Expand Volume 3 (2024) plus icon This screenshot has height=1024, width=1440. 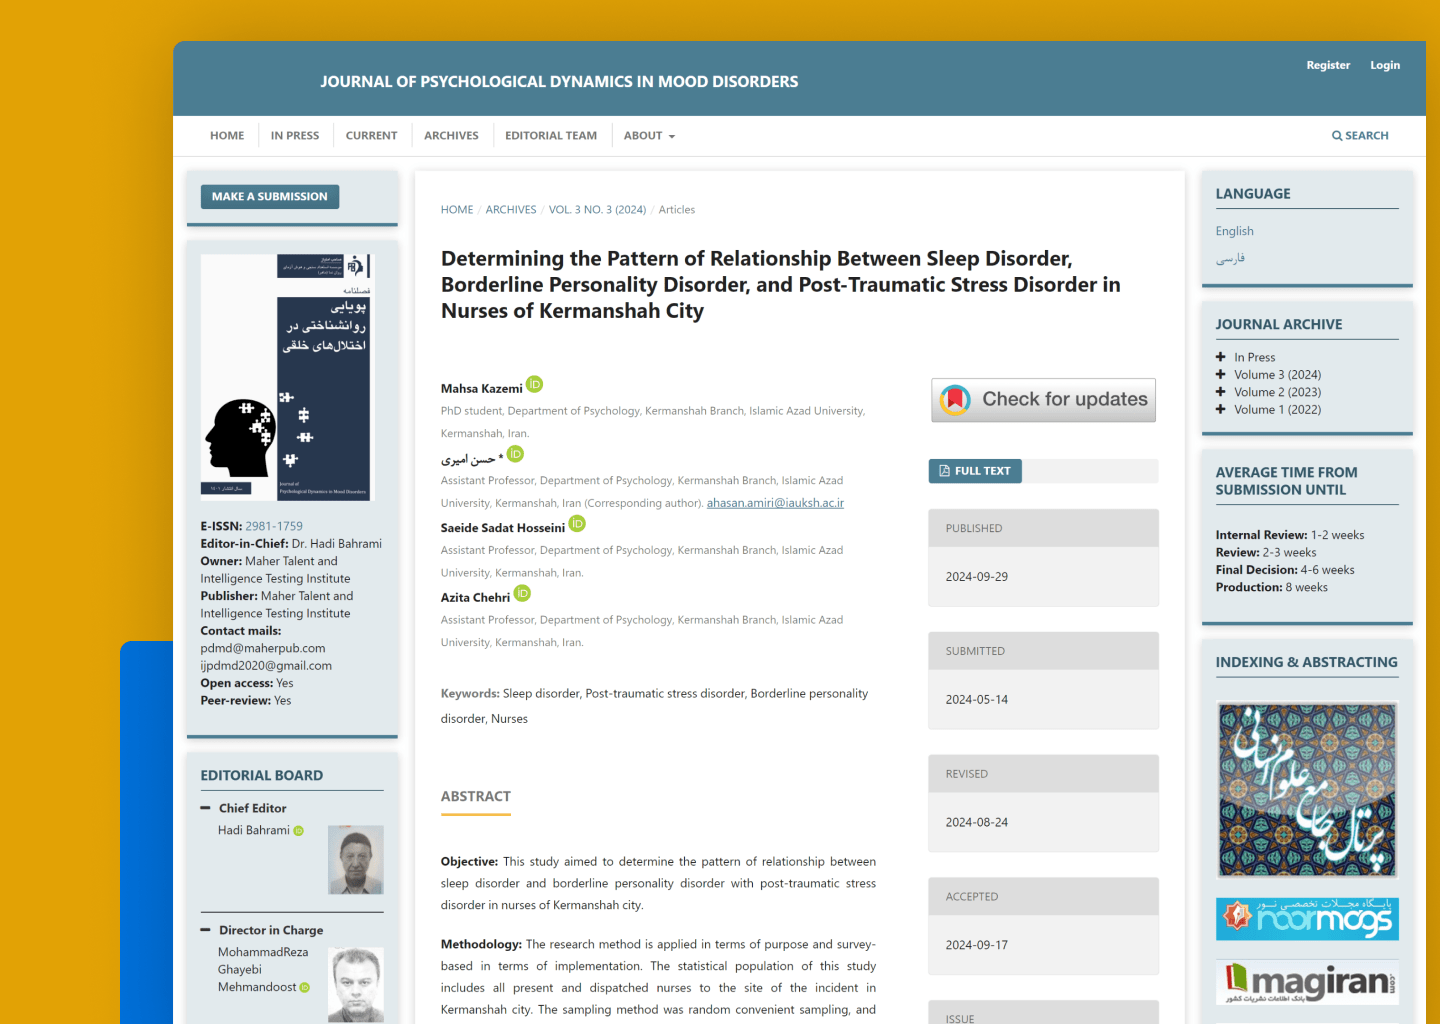point(1221,375)
